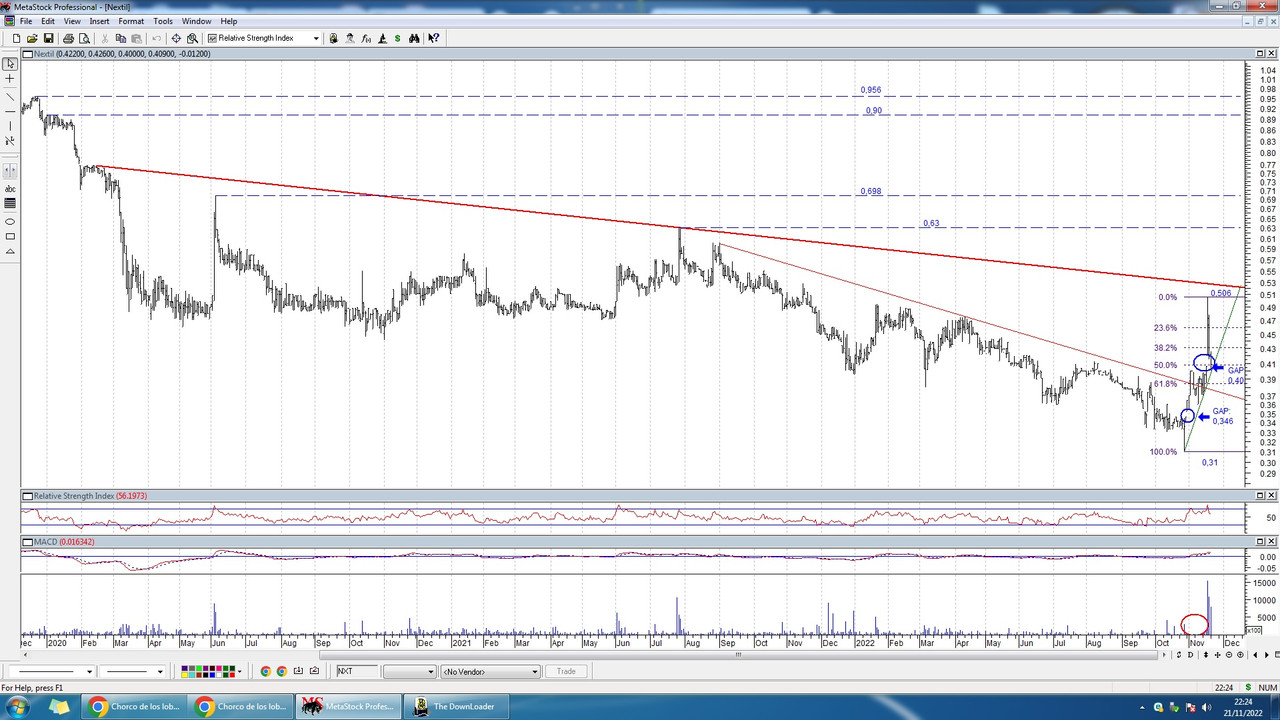Click the crosshair Choose Security icon

pyautogui.click(x=176, y=38)
